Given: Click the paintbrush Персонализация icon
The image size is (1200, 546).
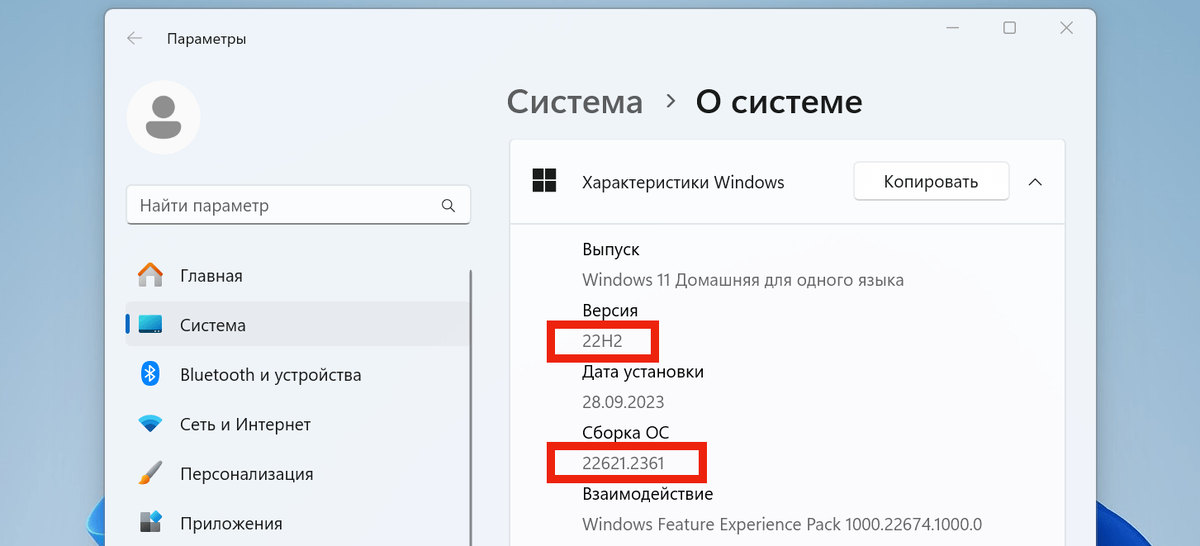Looking at the screenshot, I should point(150,473).
